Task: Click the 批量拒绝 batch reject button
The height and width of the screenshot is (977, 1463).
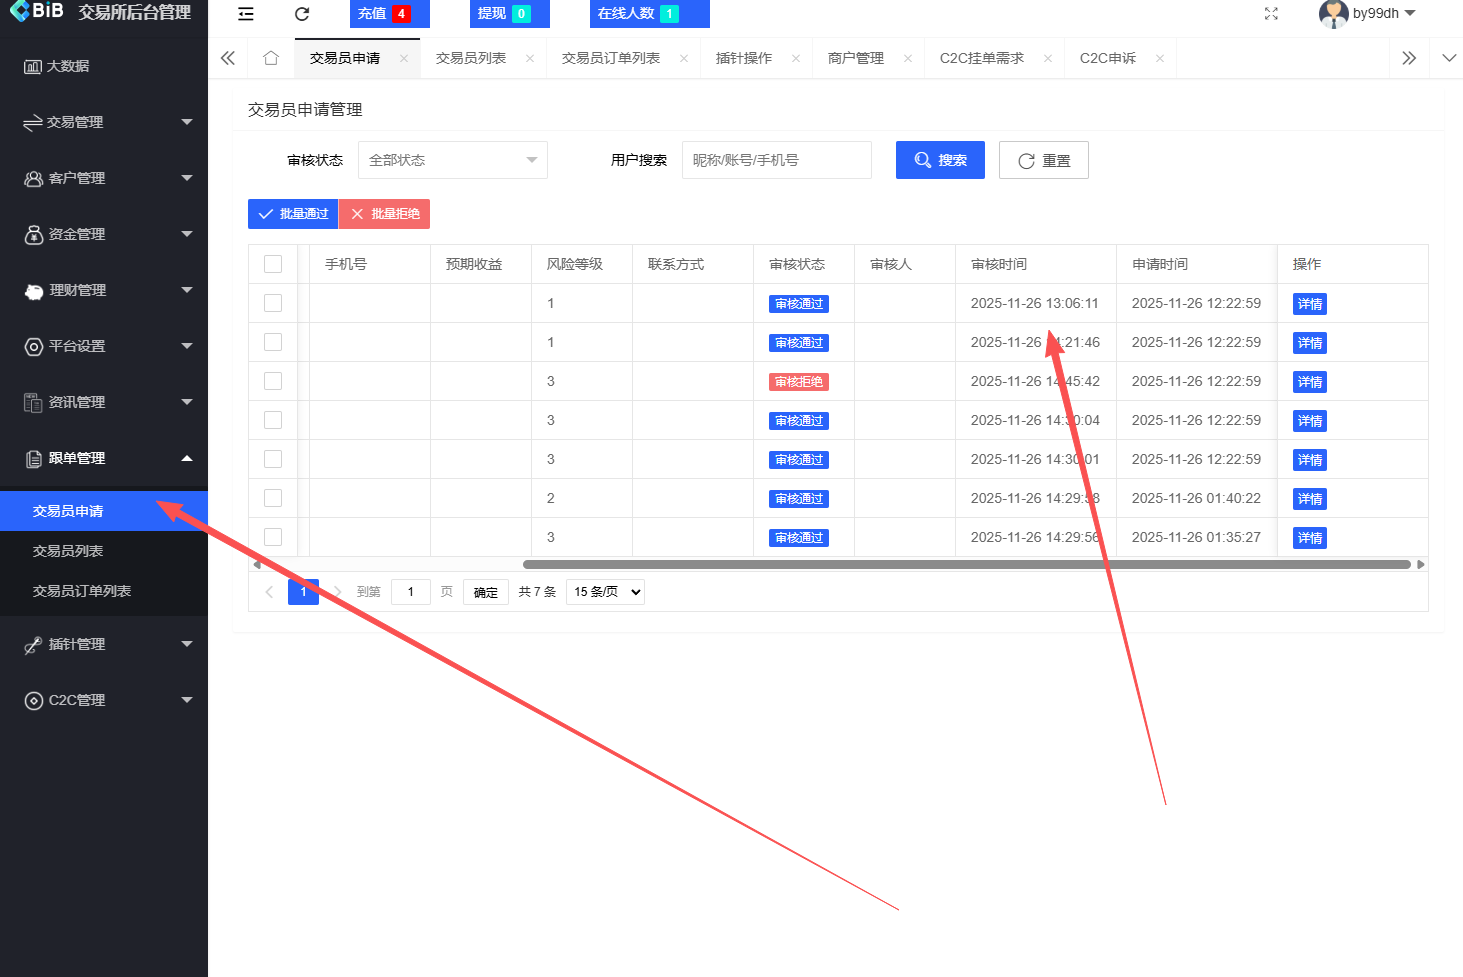Action: tap(384, 213)
